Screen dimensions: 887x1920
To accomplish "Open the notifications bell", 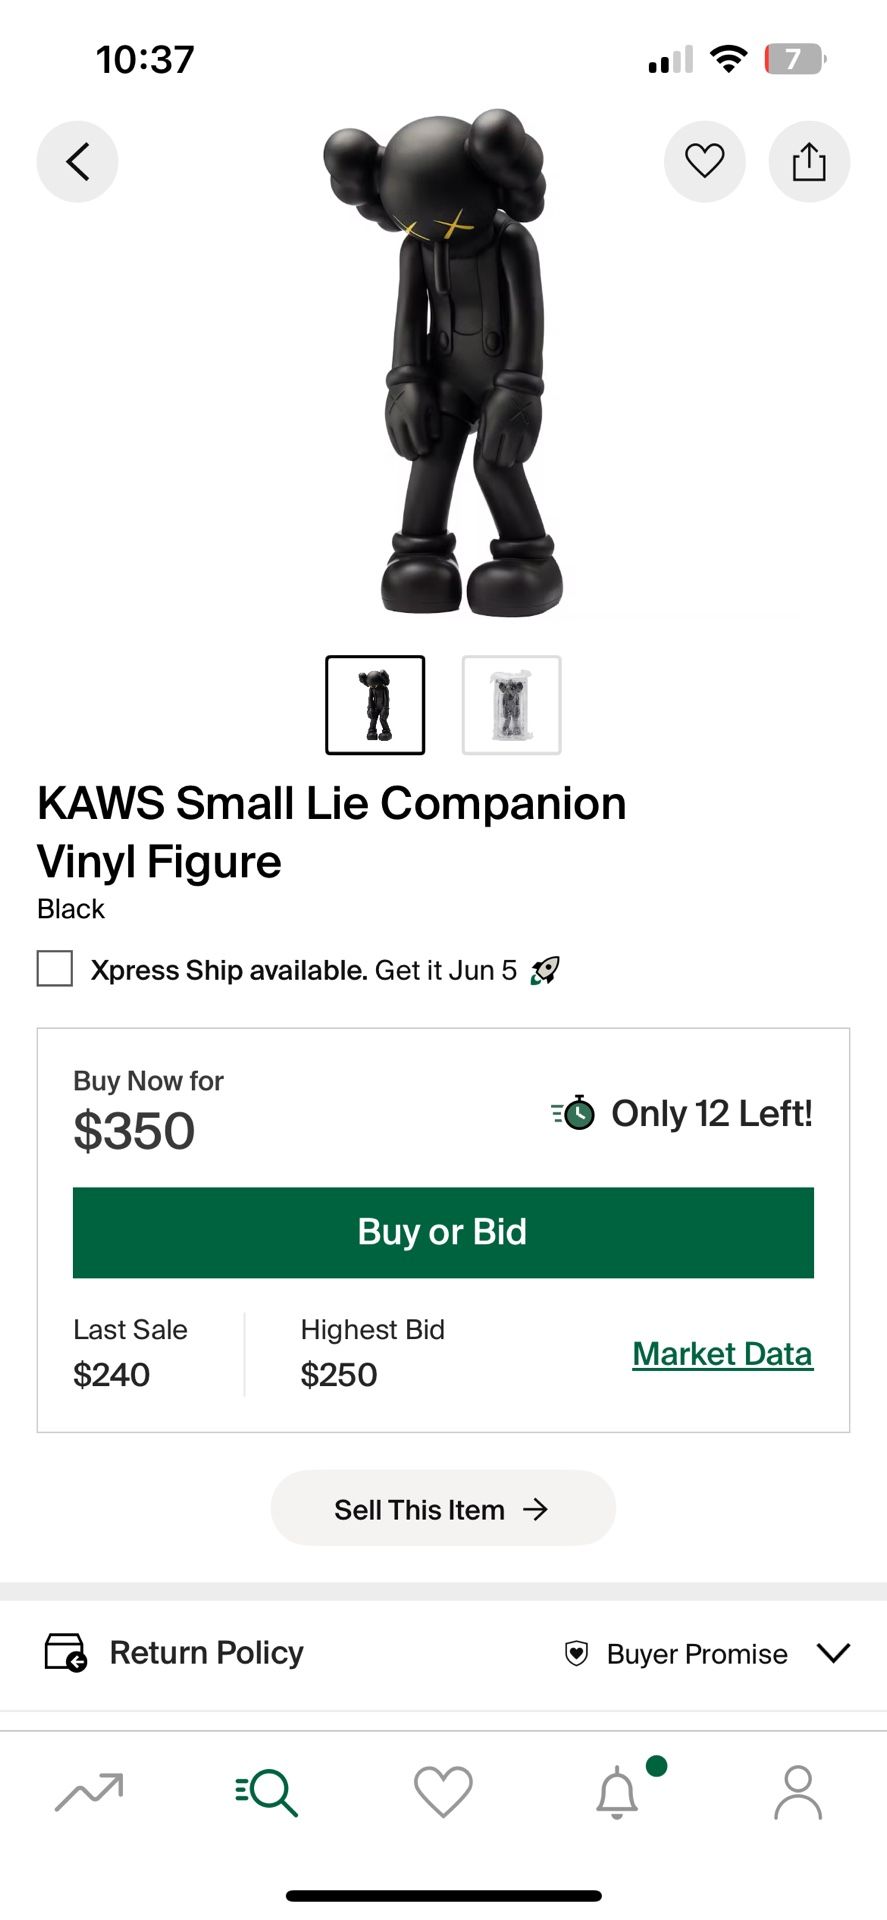I will pyautogui.click(x=618, y=1791).
